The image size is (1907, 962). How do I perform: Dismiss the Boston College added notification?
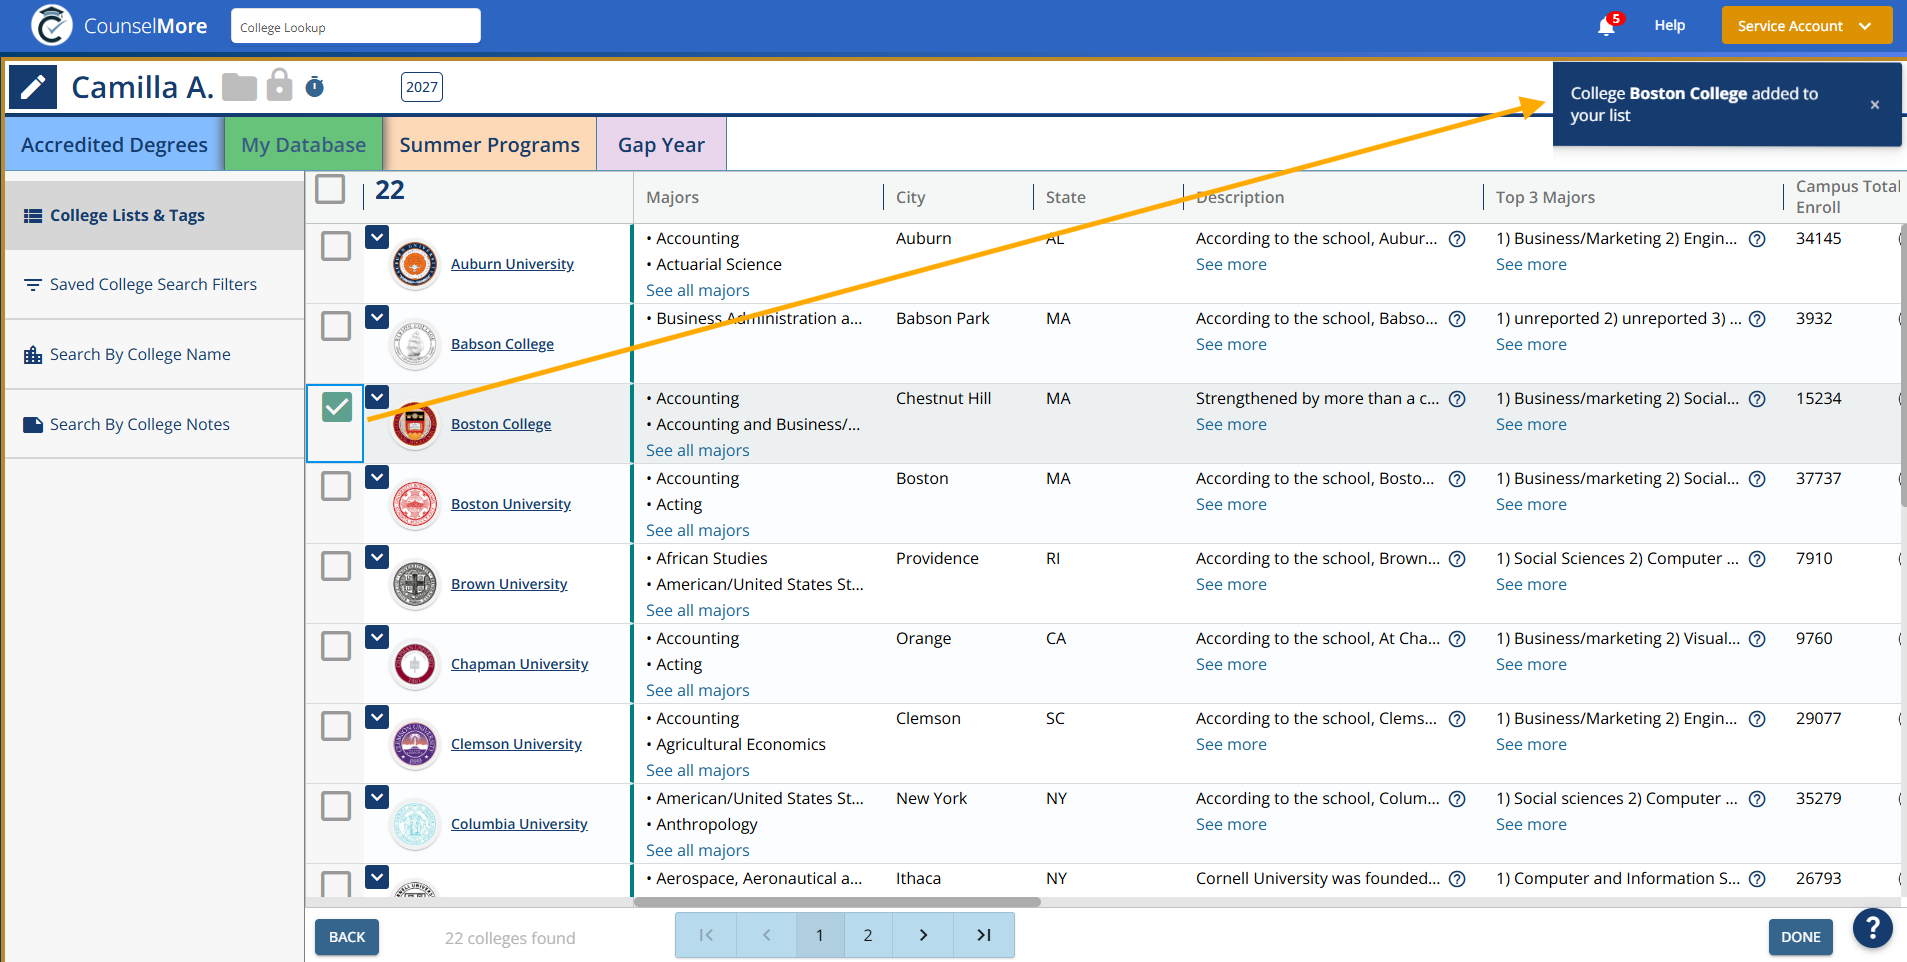(1875, 105)
